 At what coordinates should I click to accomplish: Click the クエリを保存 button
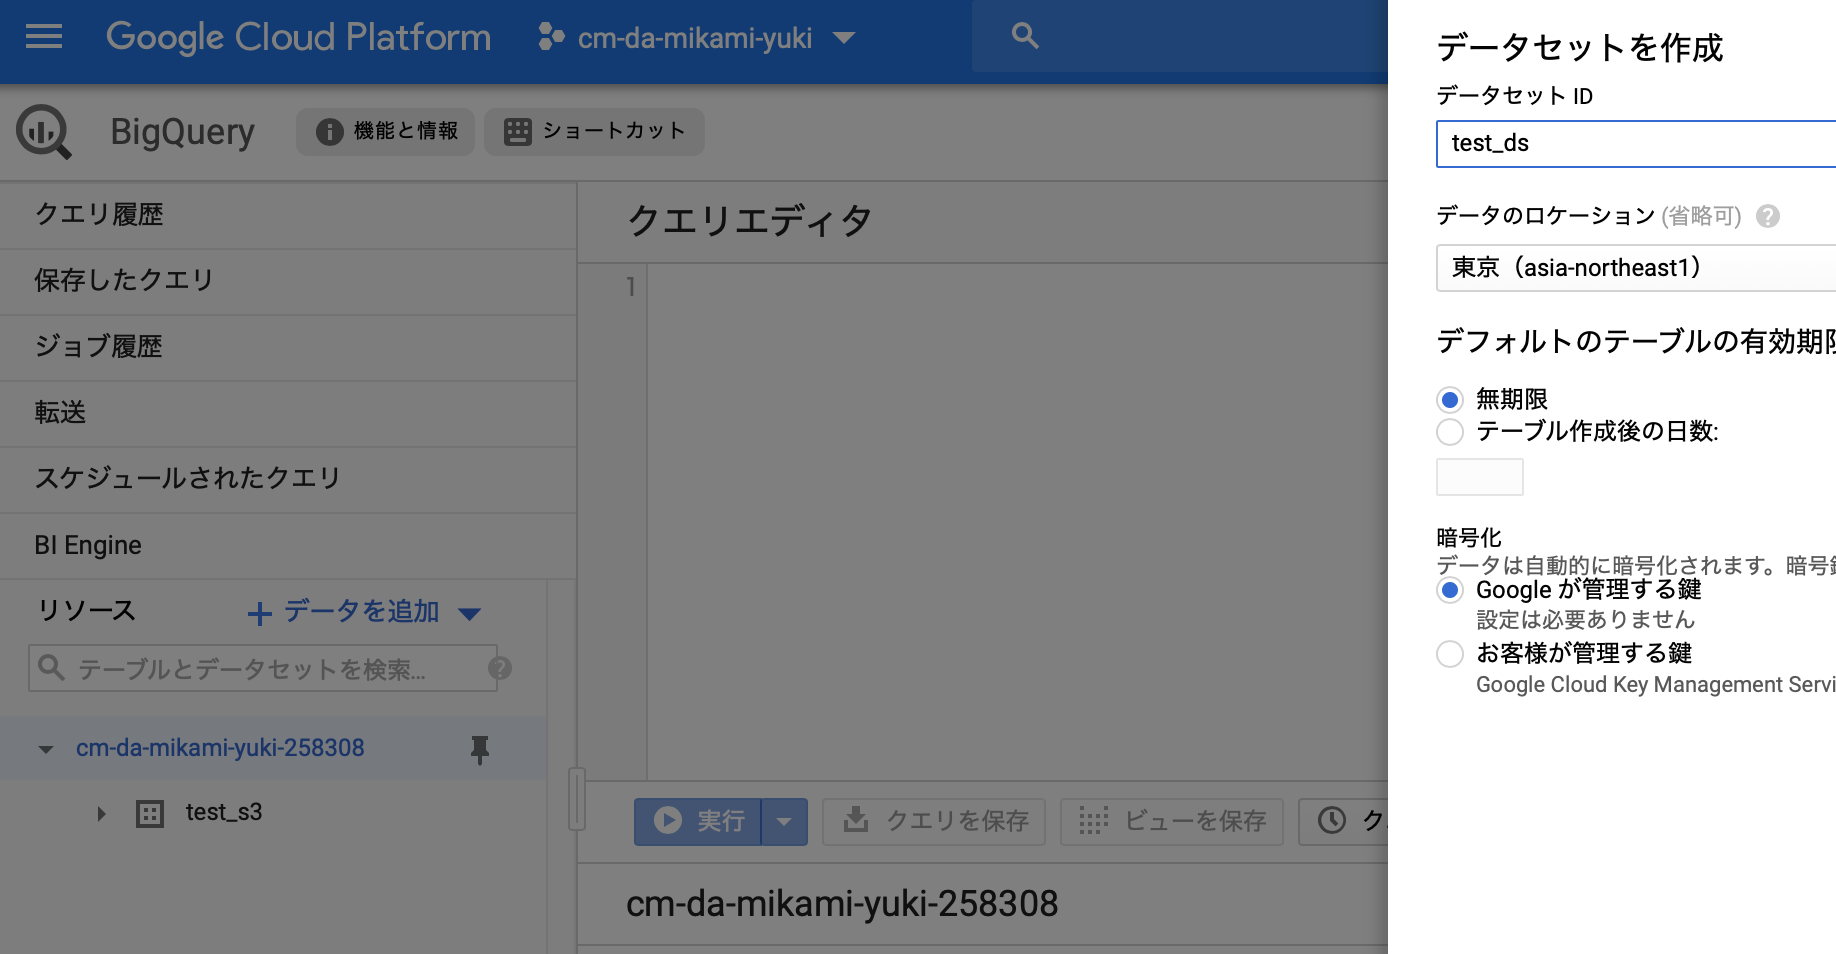pyautogui.click(x=933, y=821)
